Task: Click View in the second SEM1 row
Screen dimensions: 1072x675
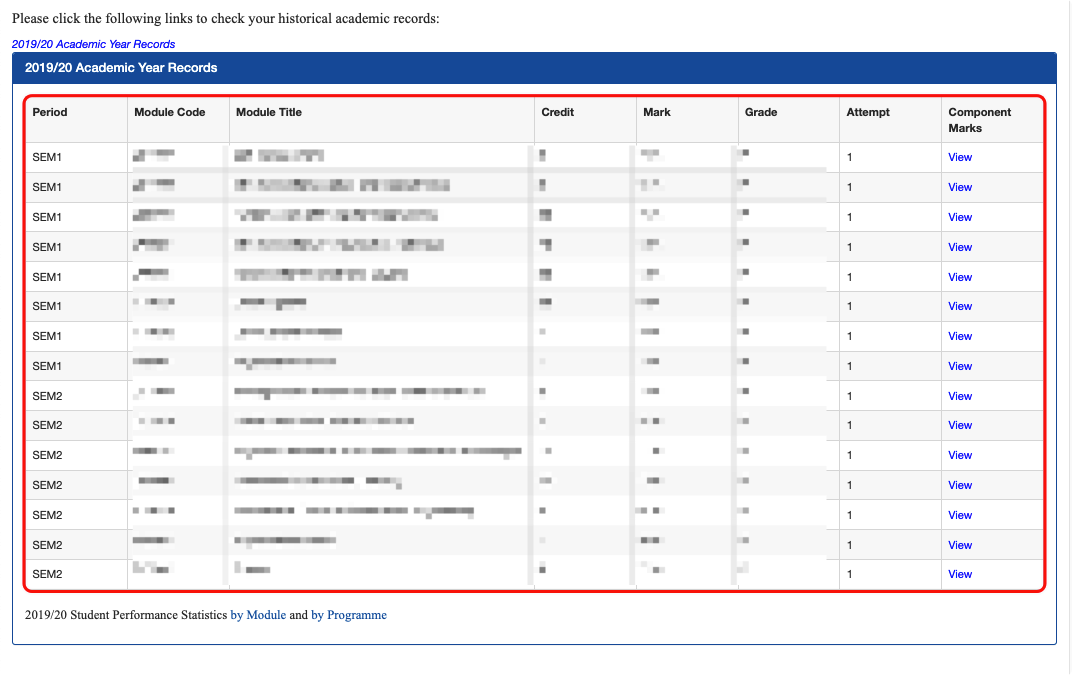Action: [x=959, y=187]
